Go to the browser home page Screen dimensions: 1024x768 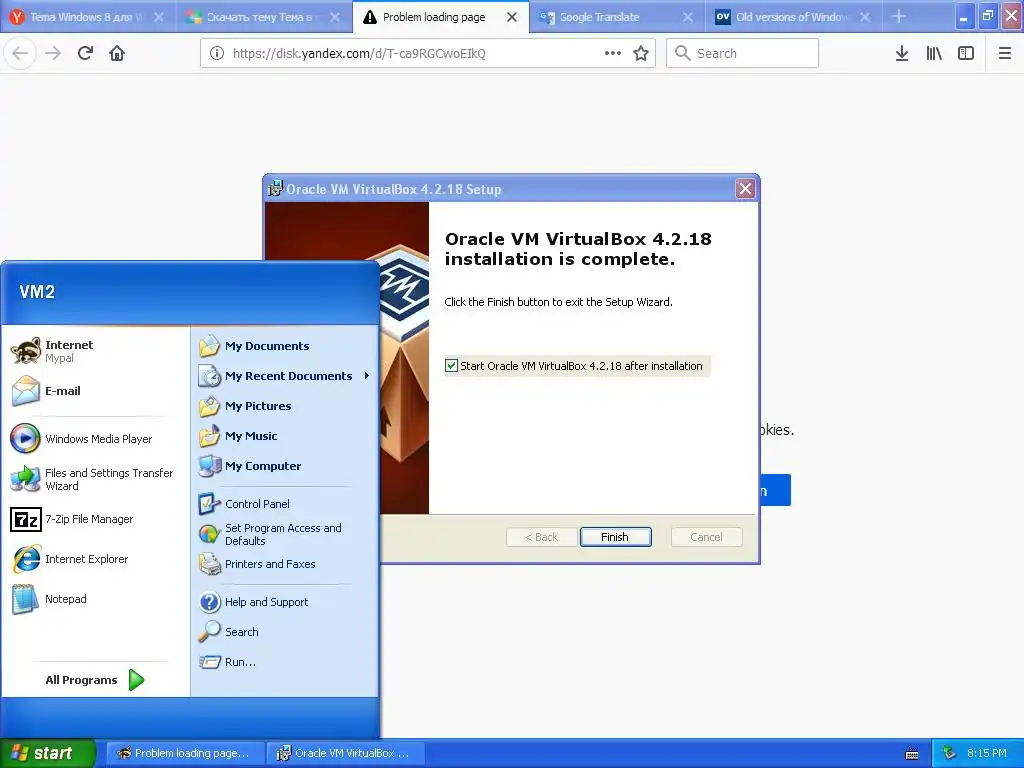117,53
